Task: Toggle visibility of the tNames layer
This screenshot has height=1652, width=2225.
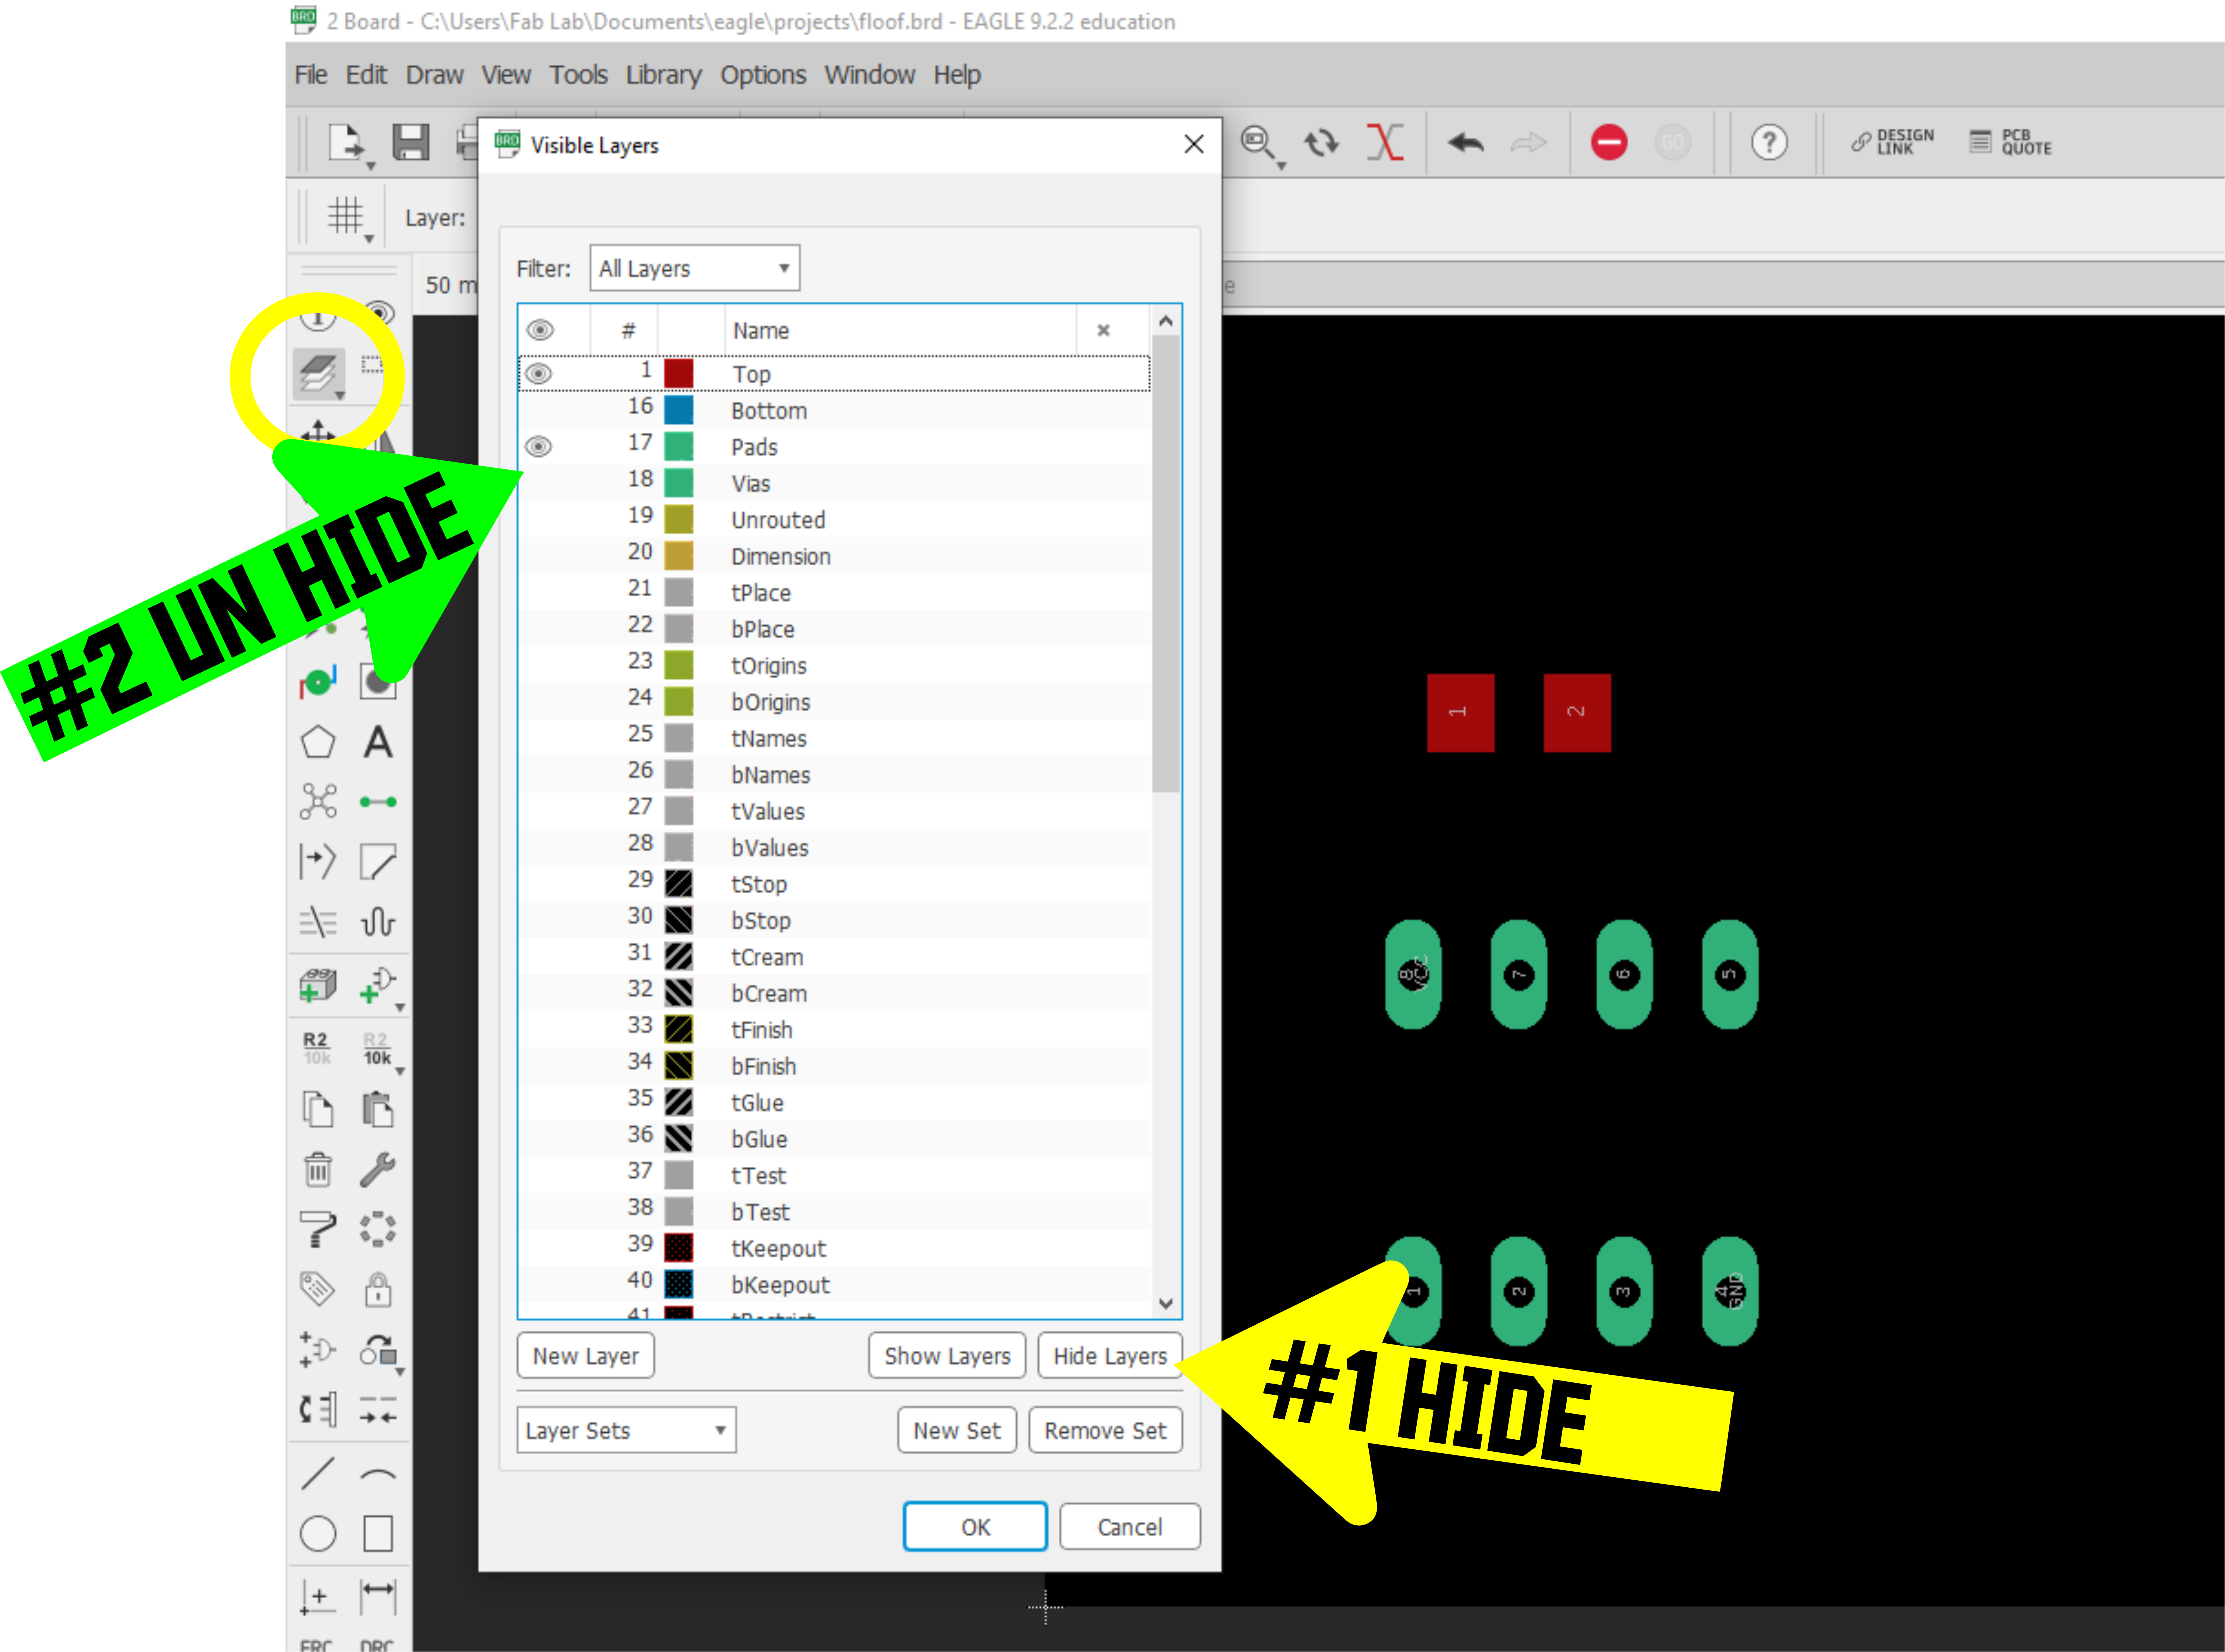Action: tap(538, 738)
